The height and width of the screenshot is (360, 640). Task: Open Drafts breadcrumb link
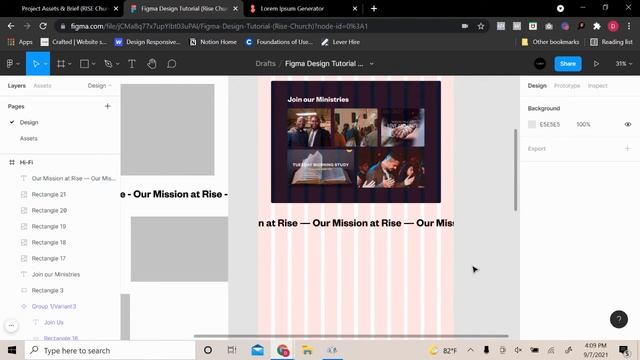tap(265, 64)
